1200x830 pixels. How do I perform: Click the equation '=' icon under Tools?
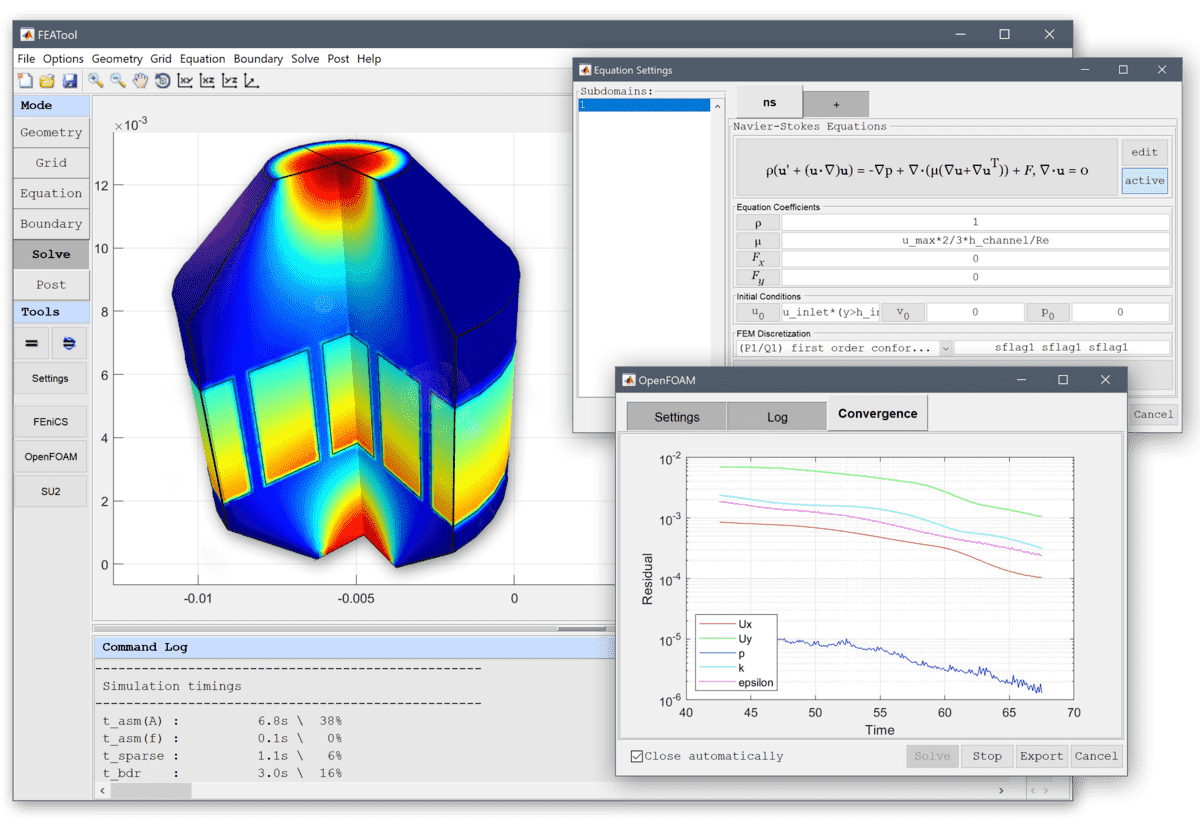click(x=31, y=344)
